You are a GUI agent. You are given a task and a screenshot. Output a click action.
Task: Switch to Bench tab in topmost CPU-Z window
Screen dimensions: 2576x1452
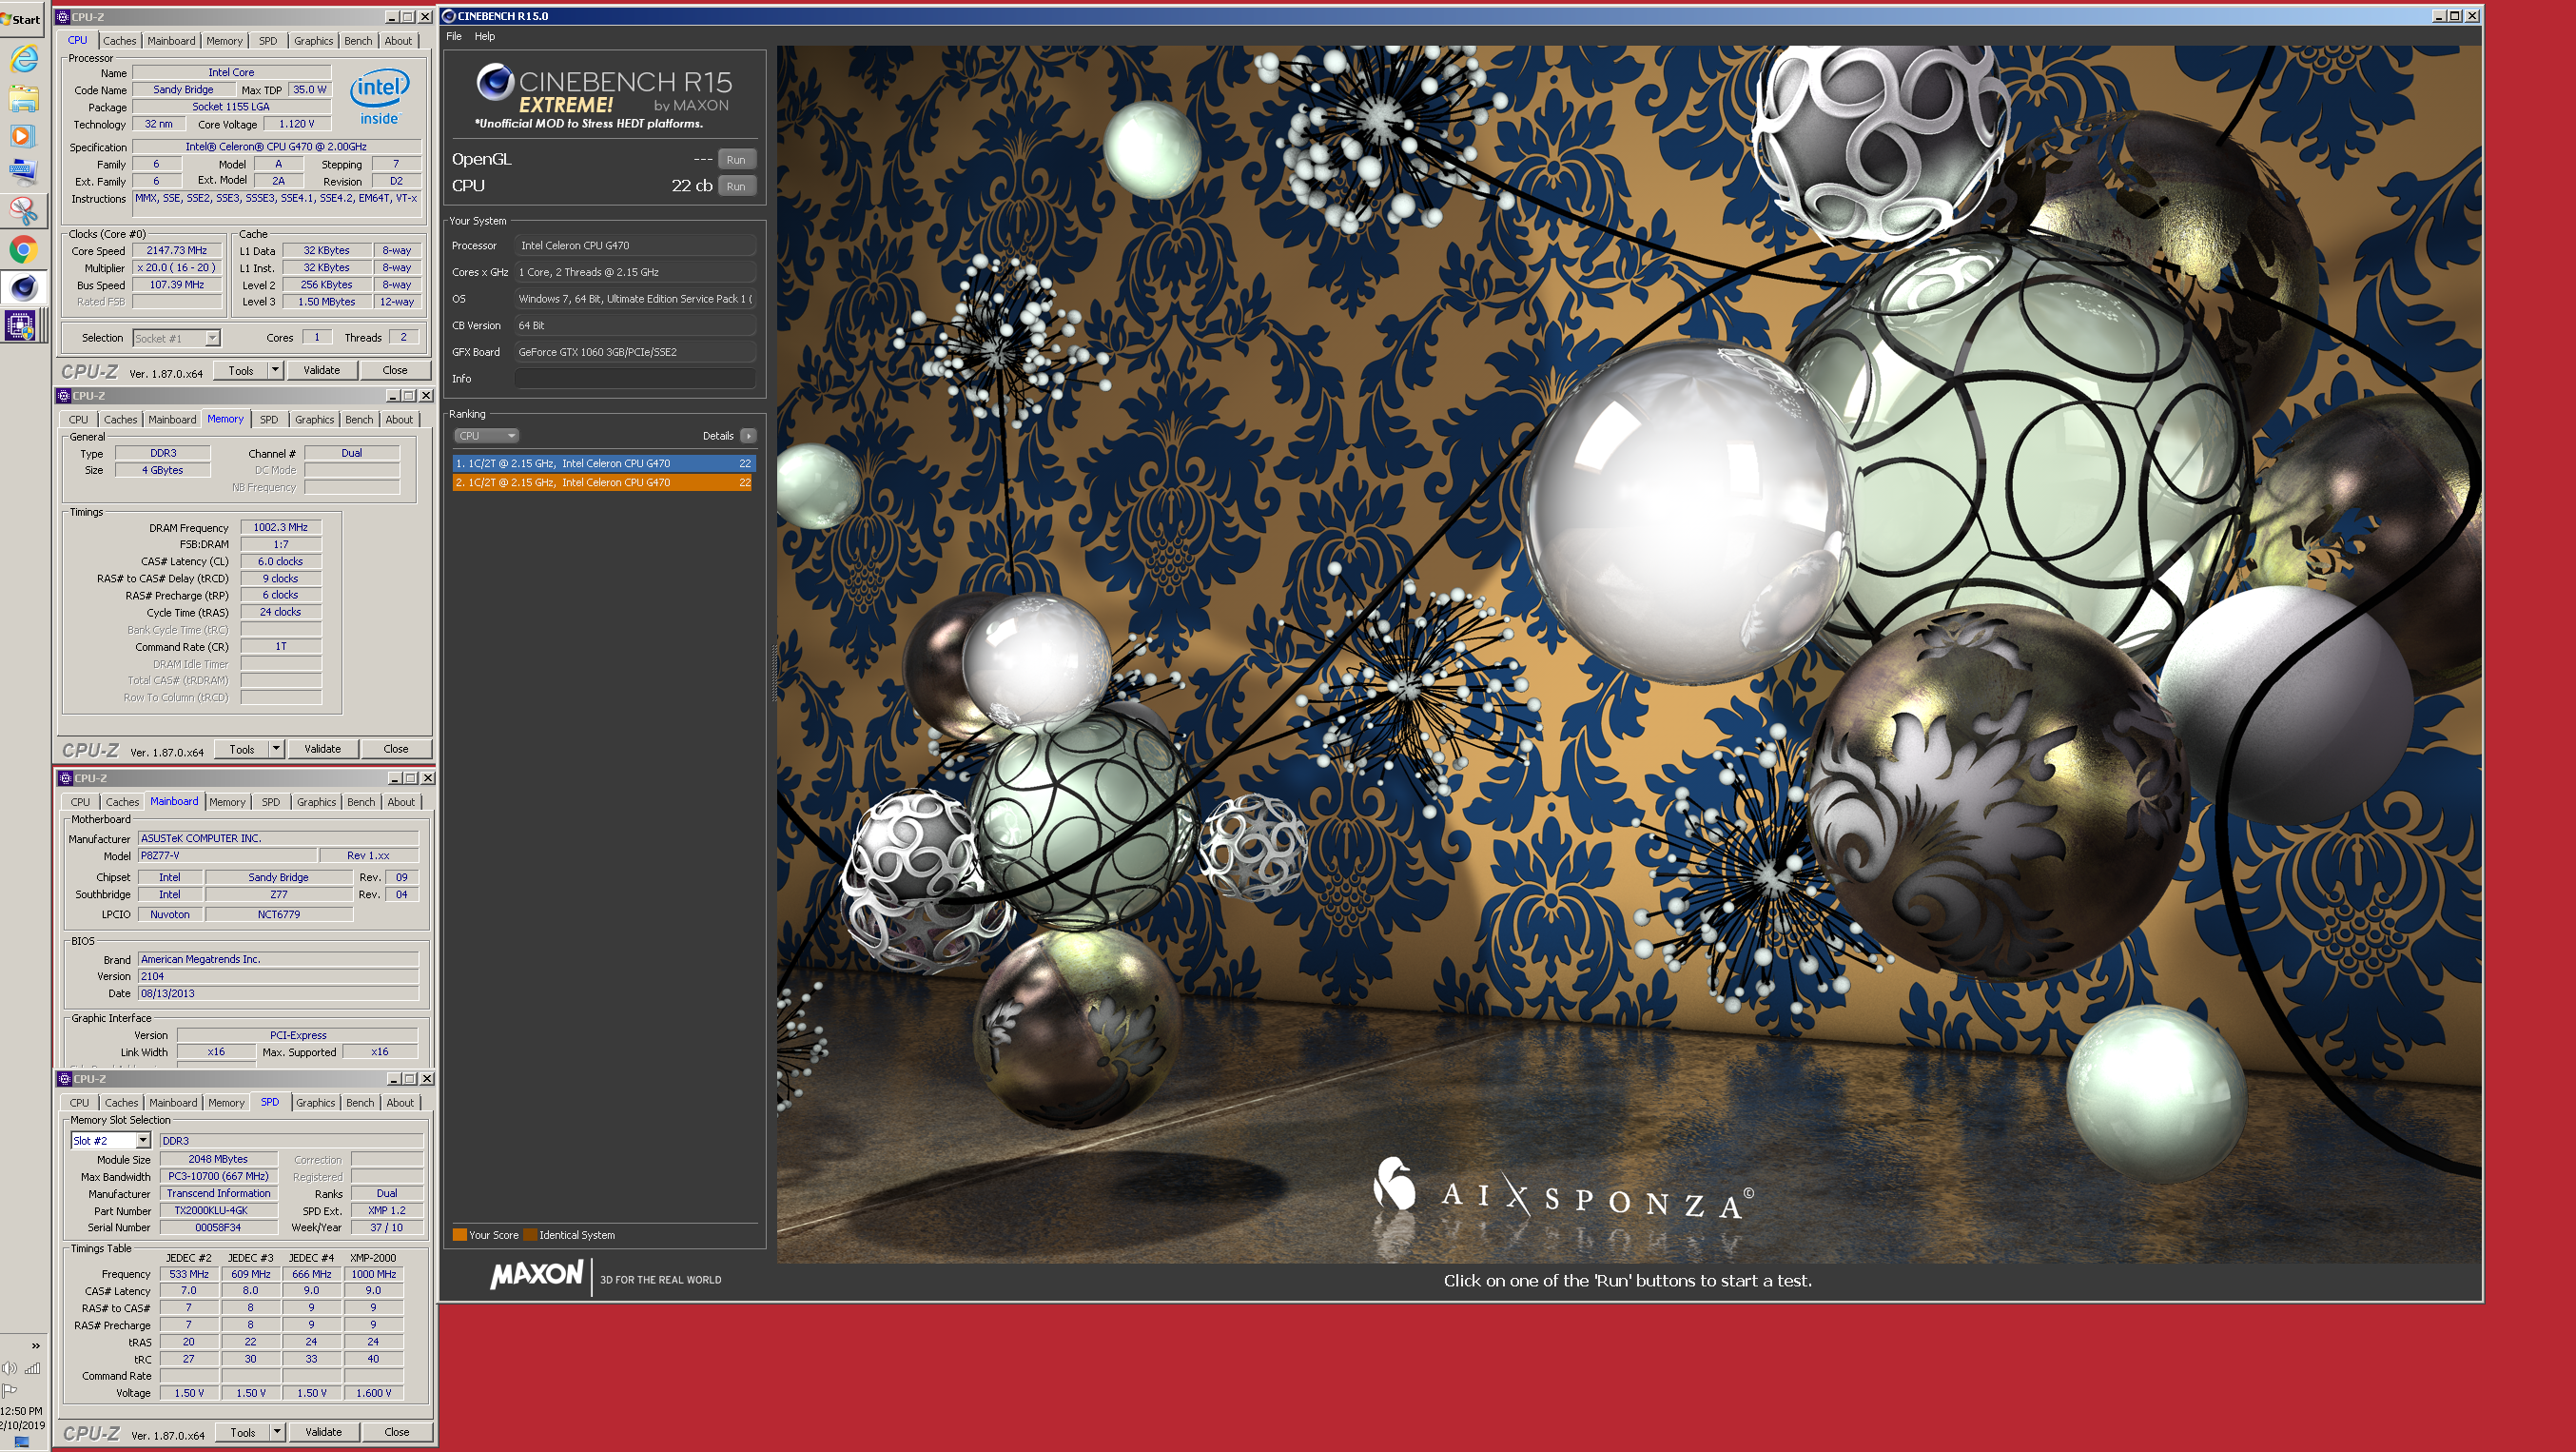[358, 41]
